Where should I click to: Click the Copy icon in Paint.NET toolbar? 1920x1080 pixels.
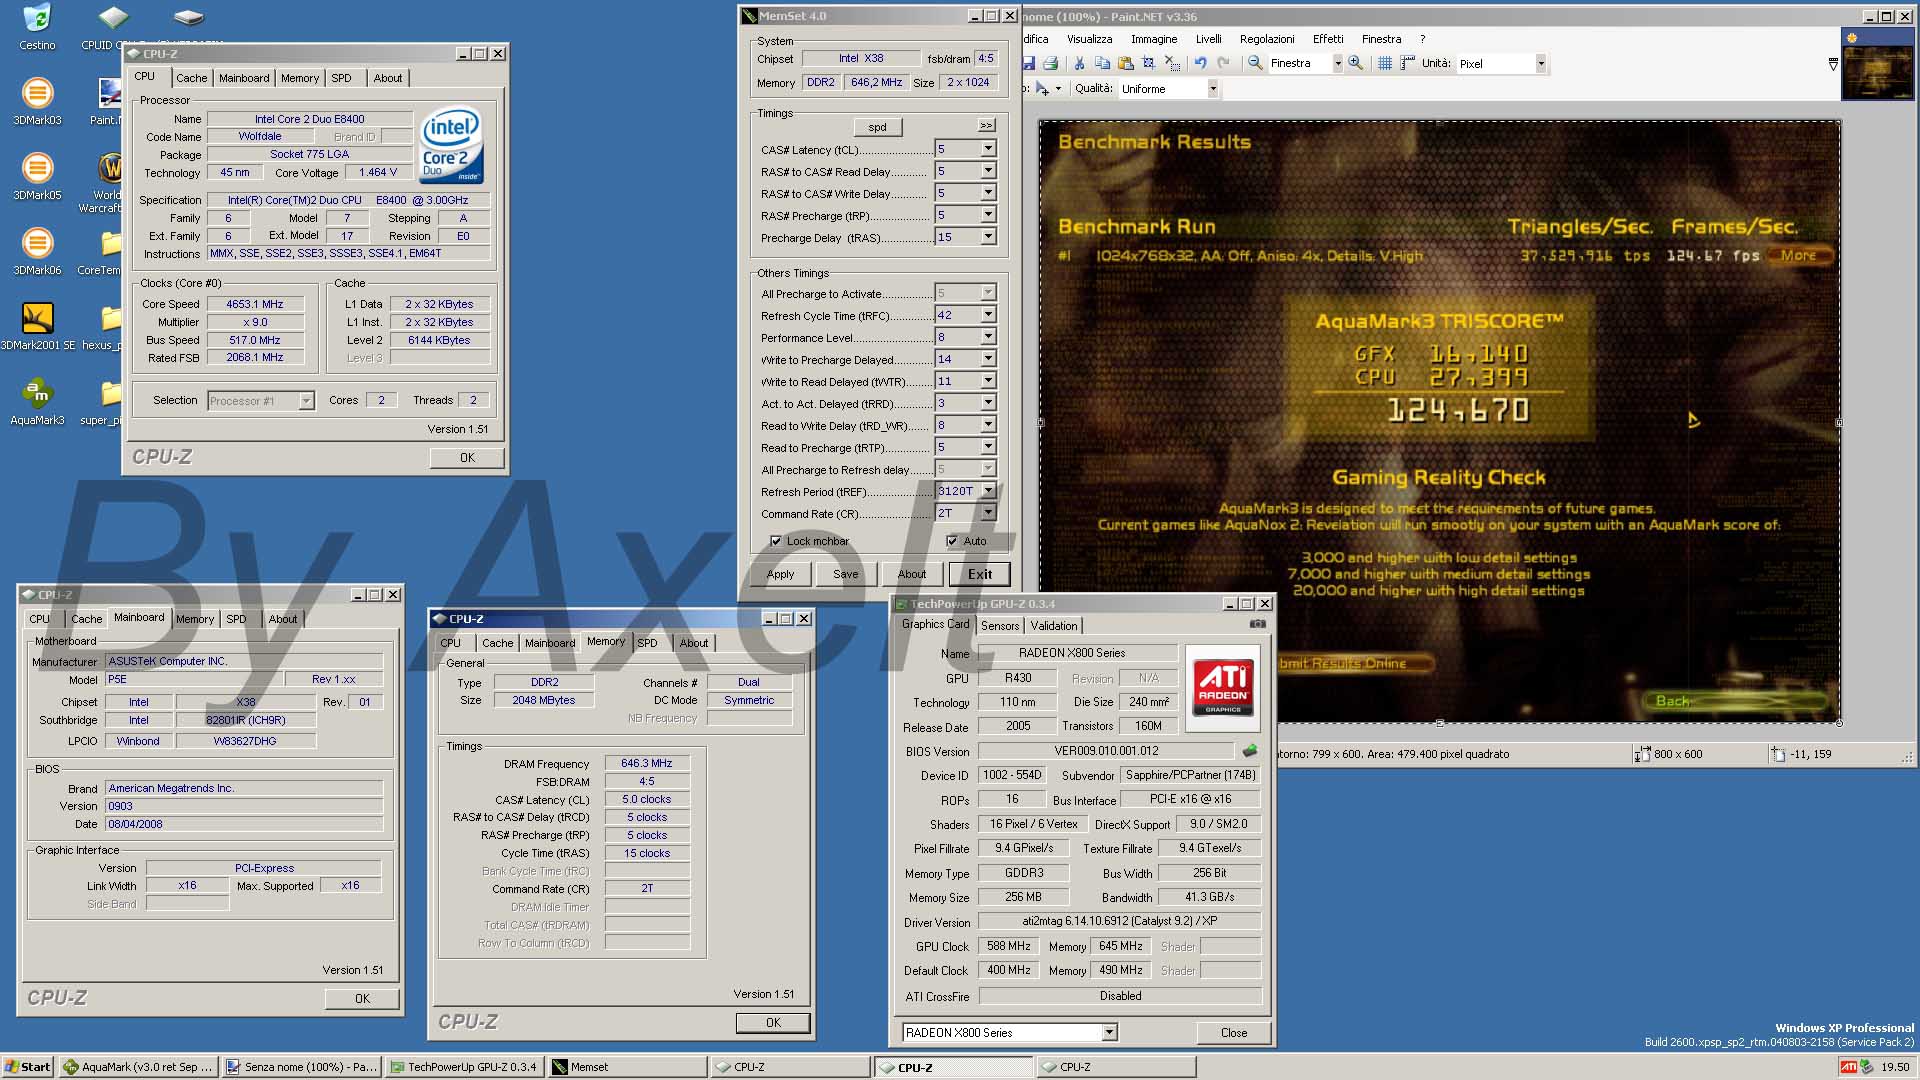1102,63
